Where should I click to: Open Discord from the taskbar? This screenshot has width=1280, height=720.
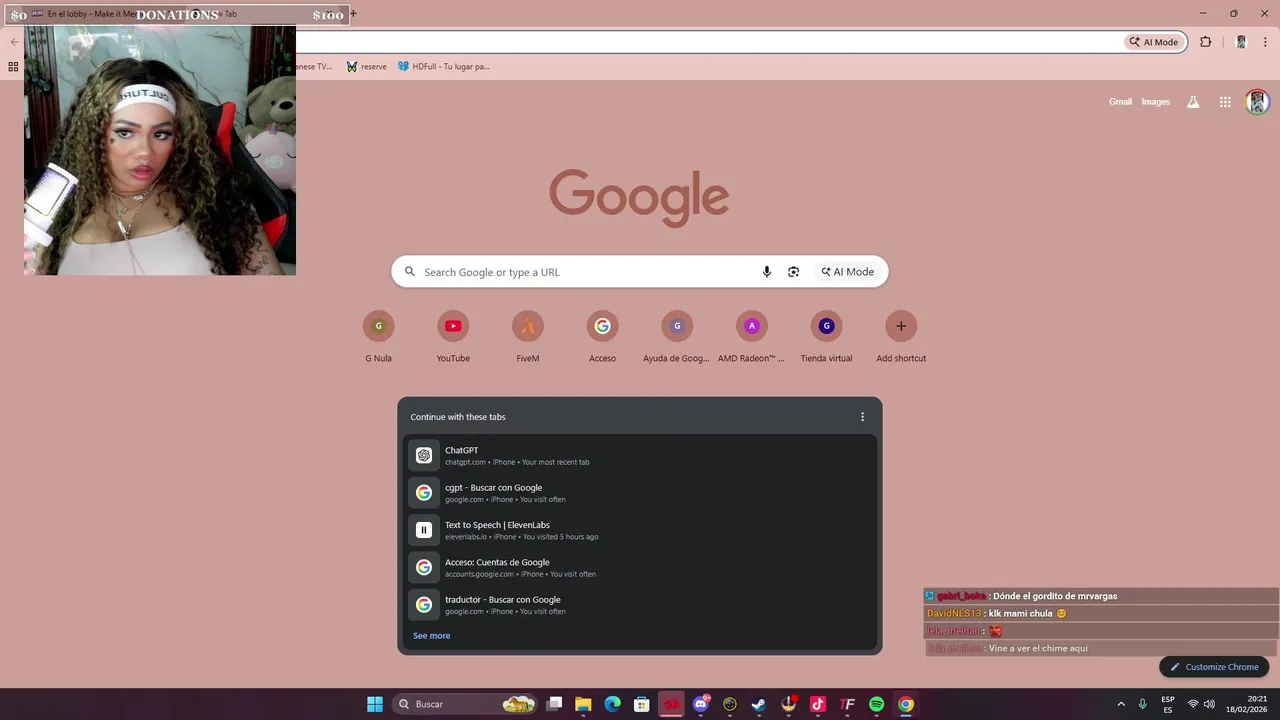point(701,704)
